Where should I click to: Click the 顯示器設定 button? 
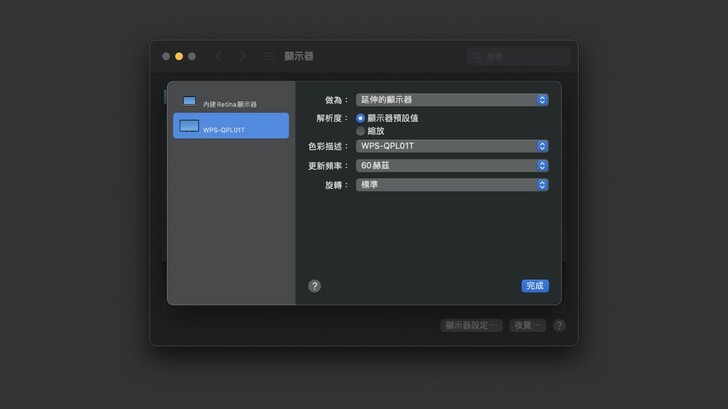tap(471, 325)
